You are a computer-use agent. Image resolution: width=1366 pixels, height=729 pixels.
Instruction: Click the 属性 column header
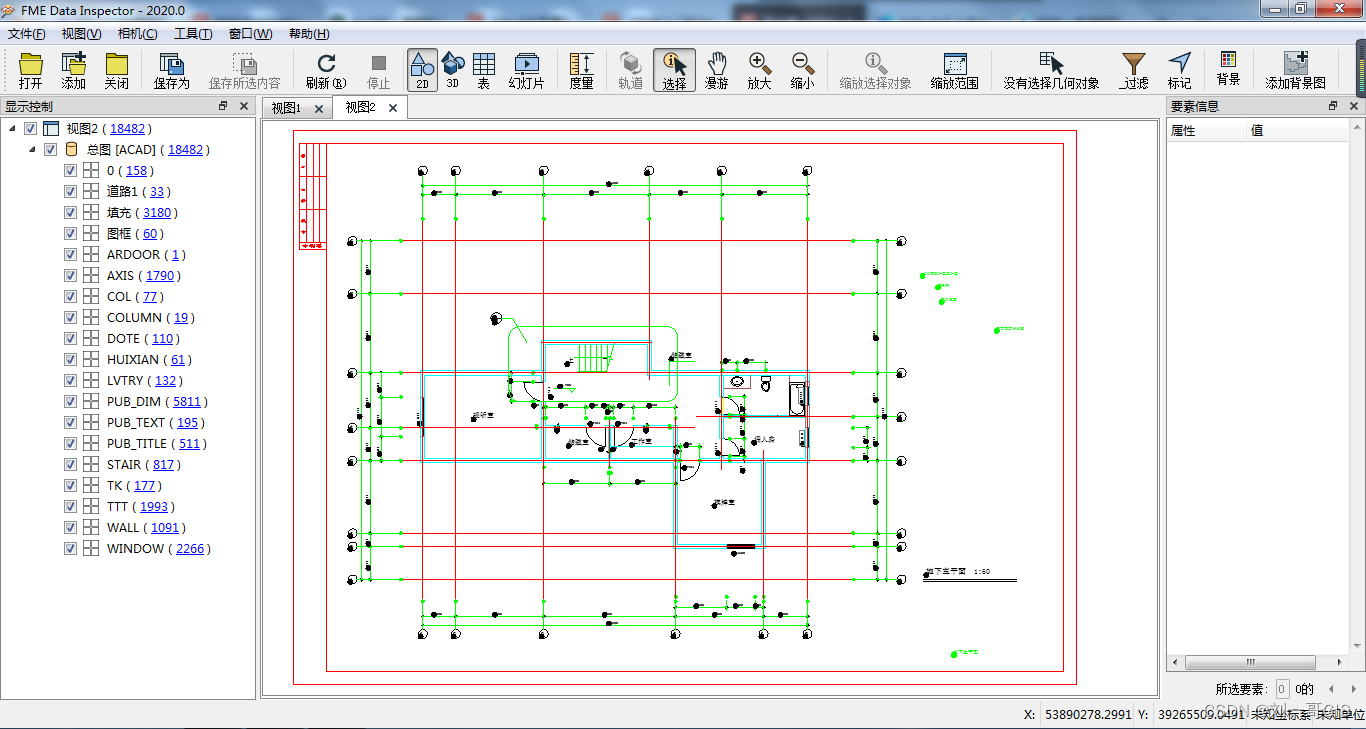(1207, 131)
